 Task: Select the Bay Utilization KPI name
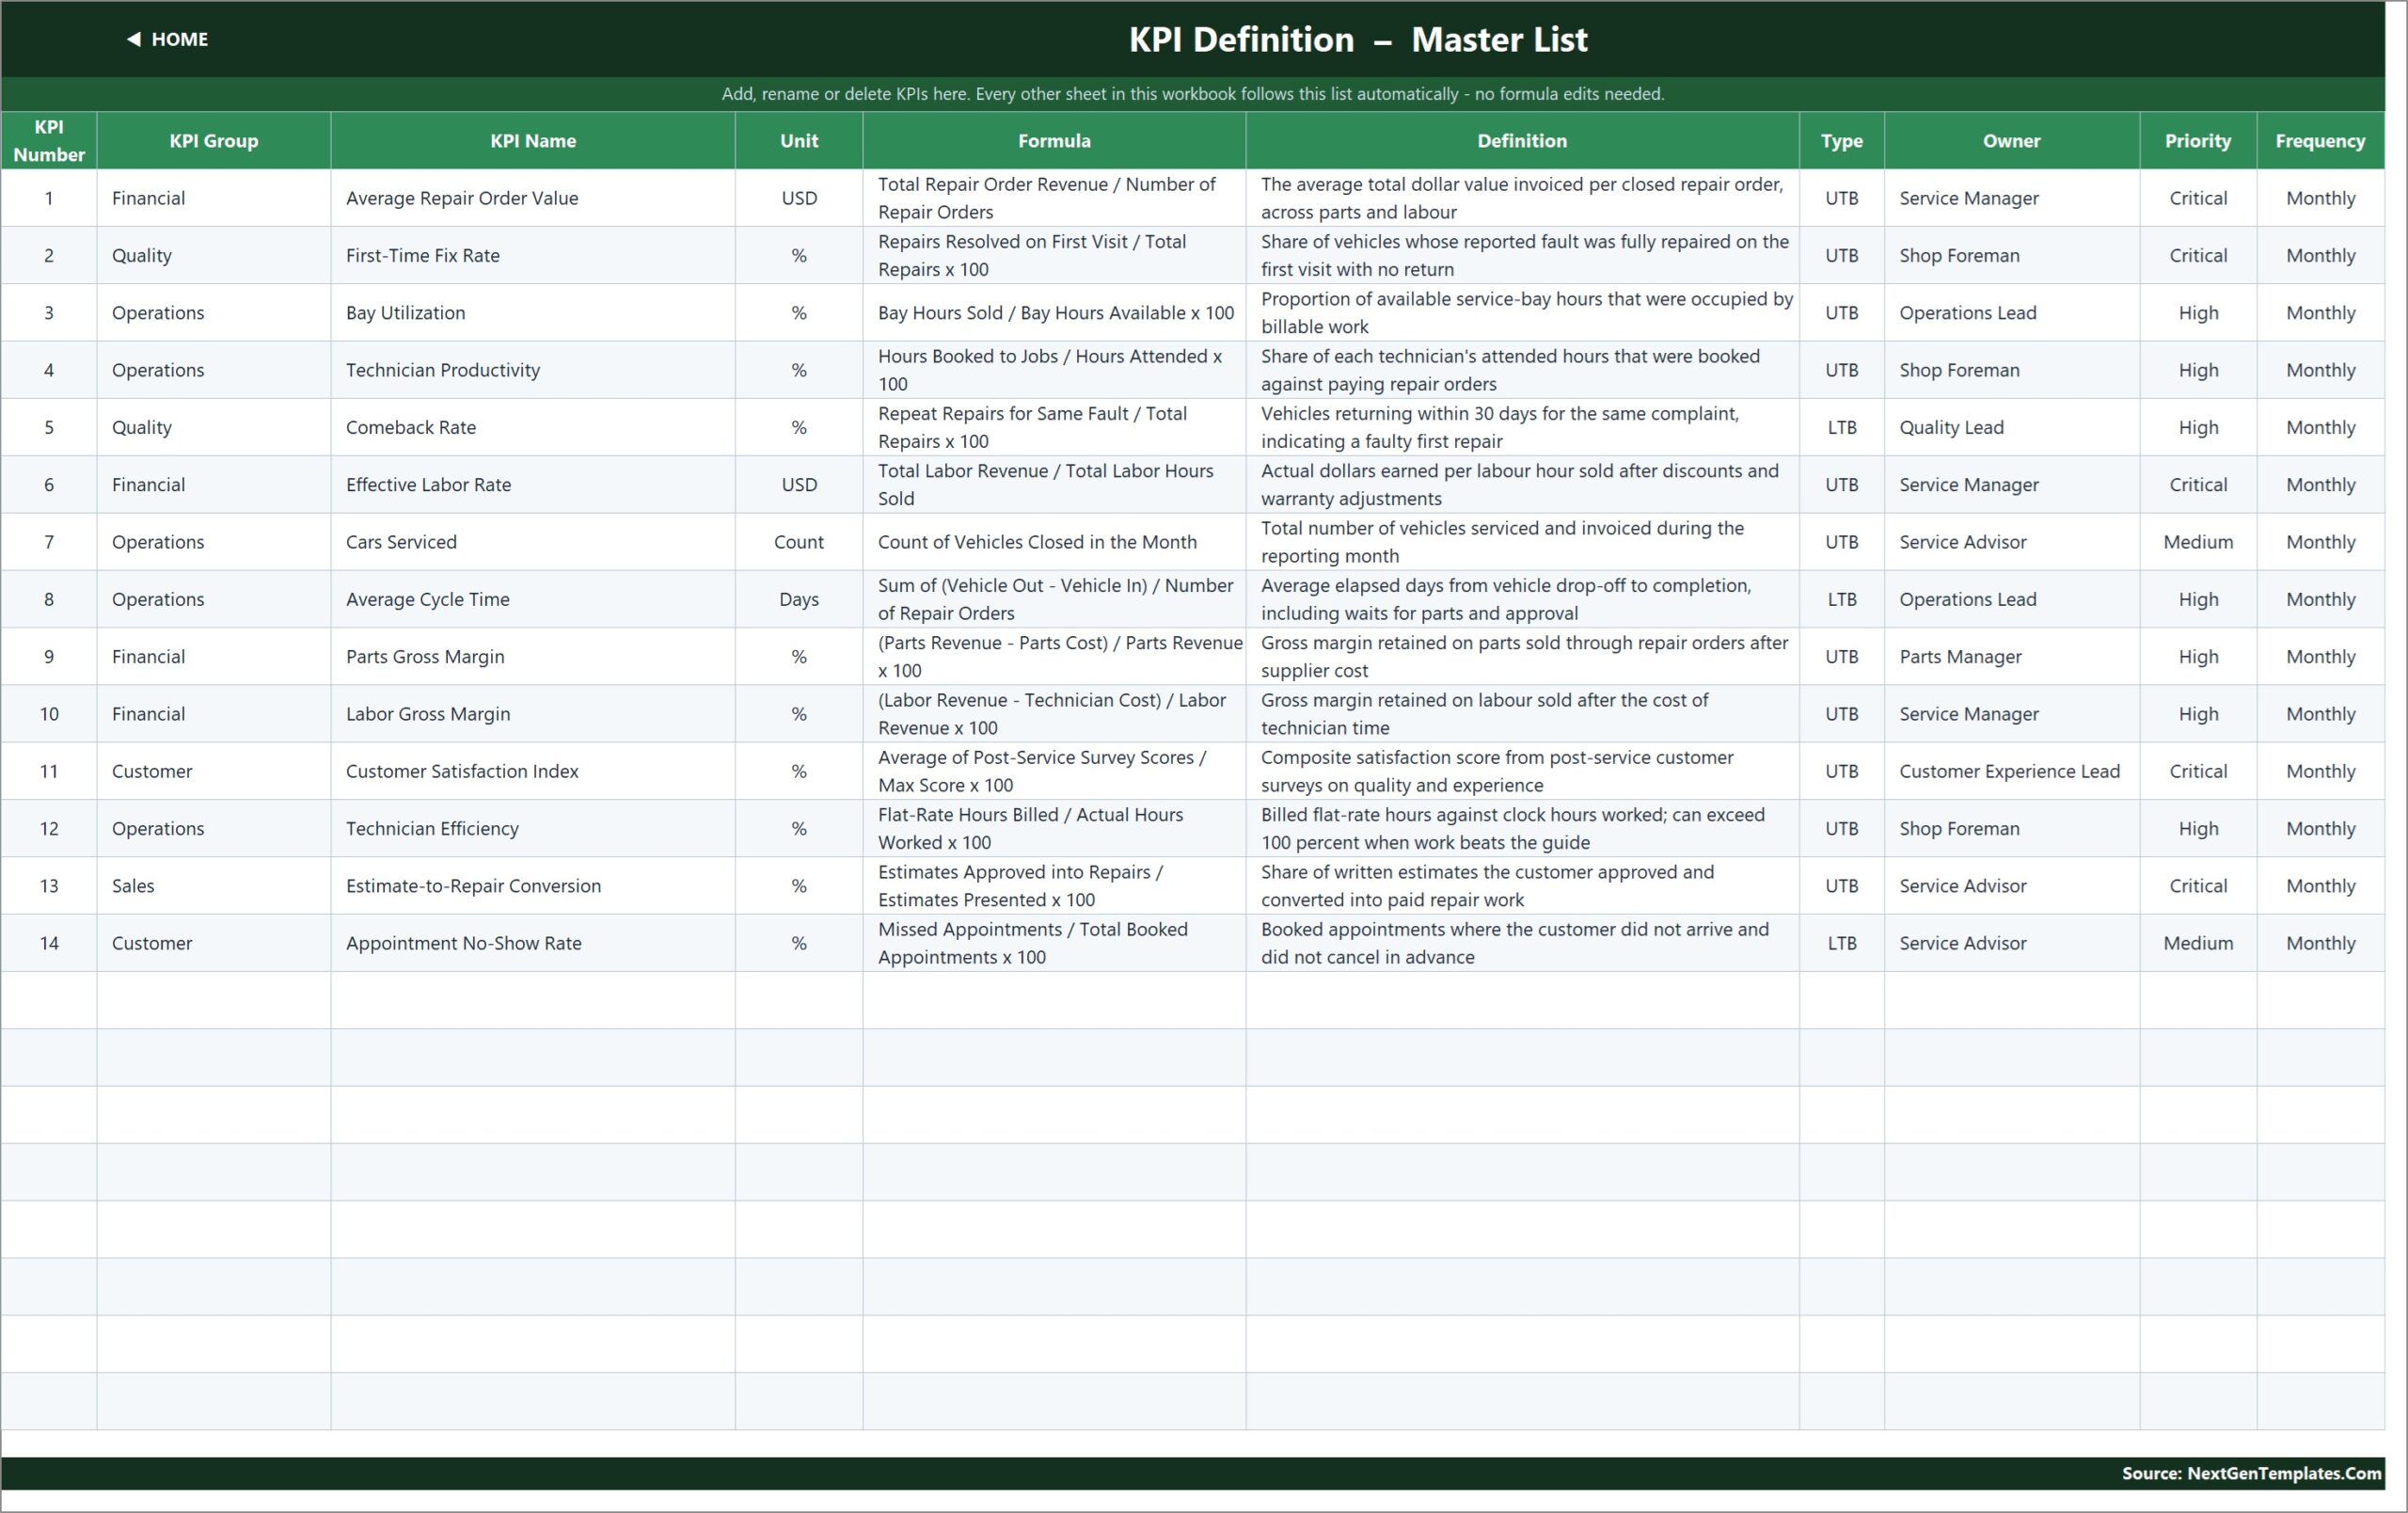pos(533,312)
